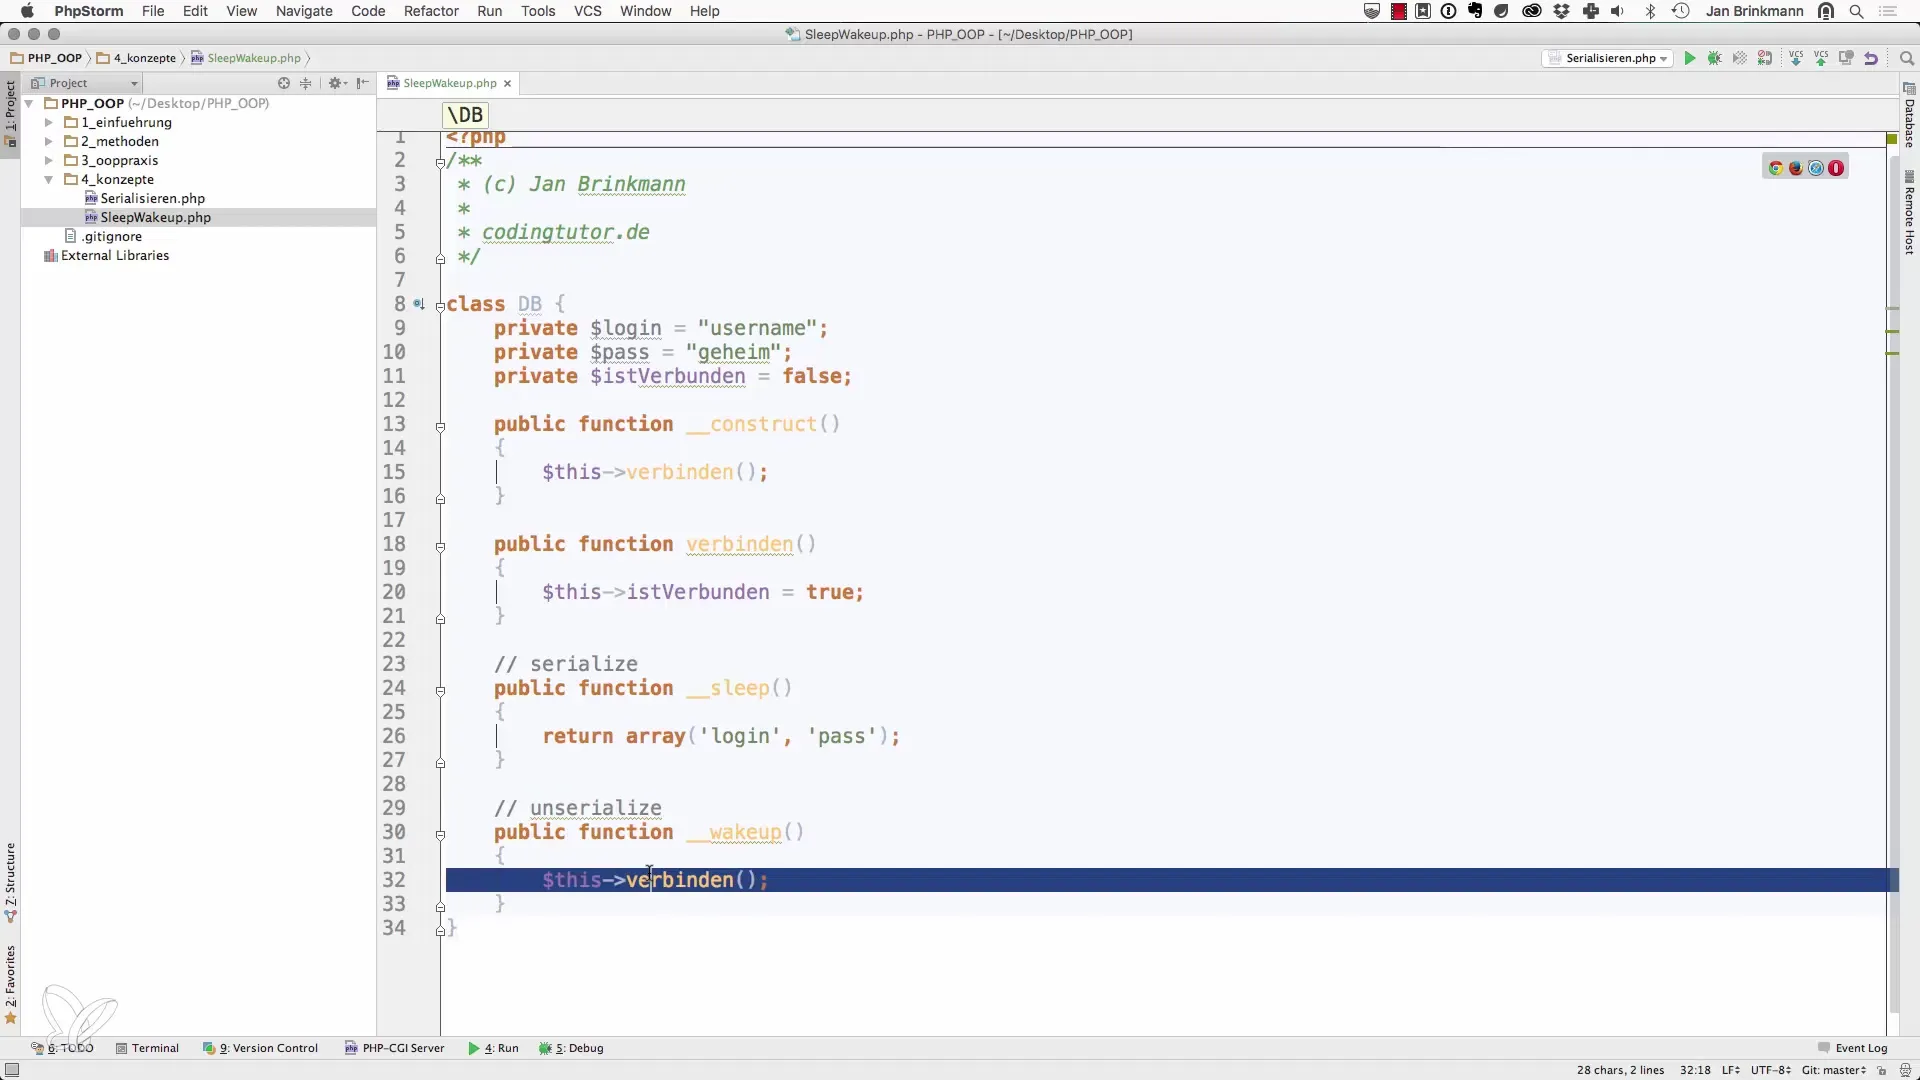Open Serialisieren.php run configuration dropdown
The width and height of the screenshot is (1920, 1080).
pyautogui.click(x=1608, y=58)
